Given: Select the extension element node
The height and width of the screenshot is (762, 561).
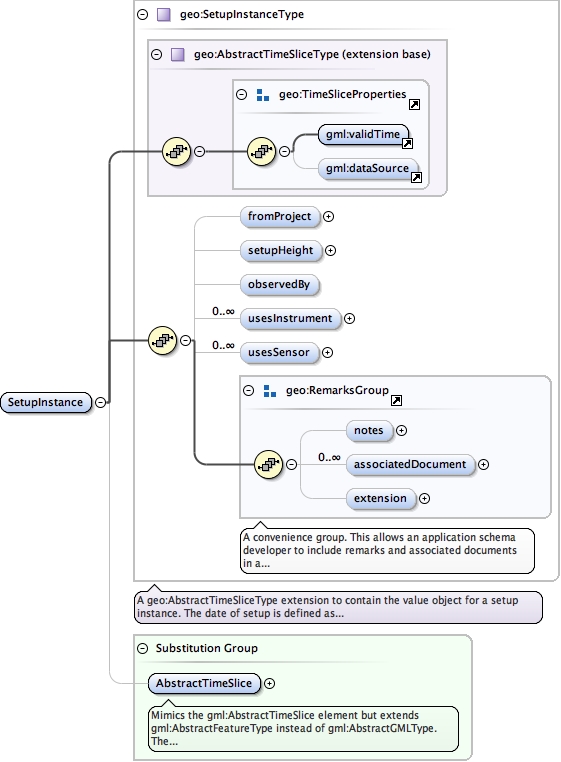Looking at the screenshot, I should 381,499.
